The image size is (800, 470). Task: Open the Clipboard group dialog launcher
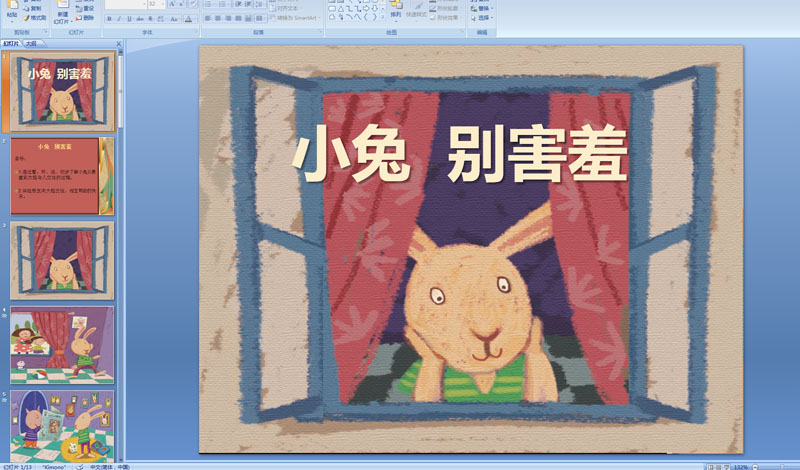click(46, 32)
